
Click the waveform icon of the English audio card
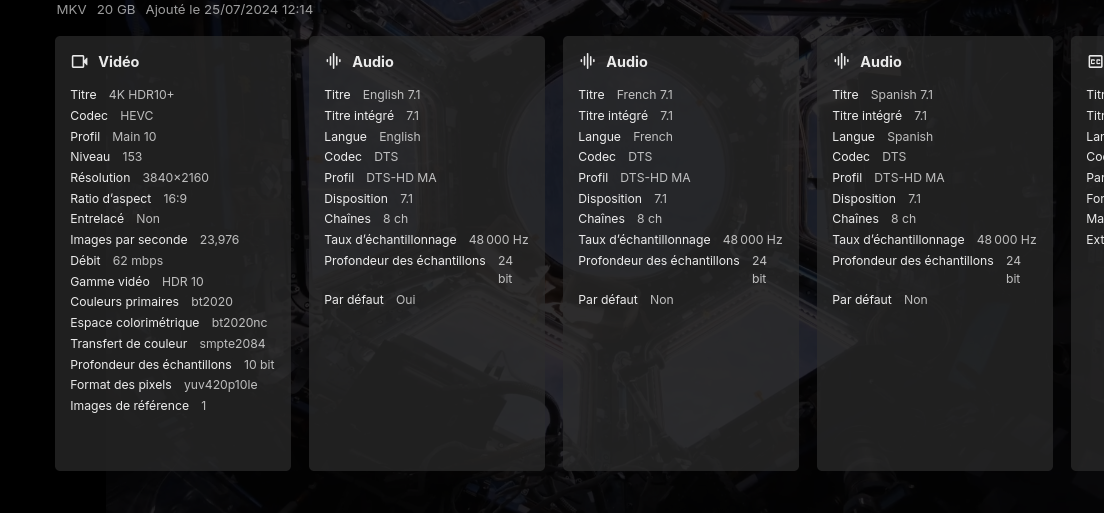tap(333, 62)
